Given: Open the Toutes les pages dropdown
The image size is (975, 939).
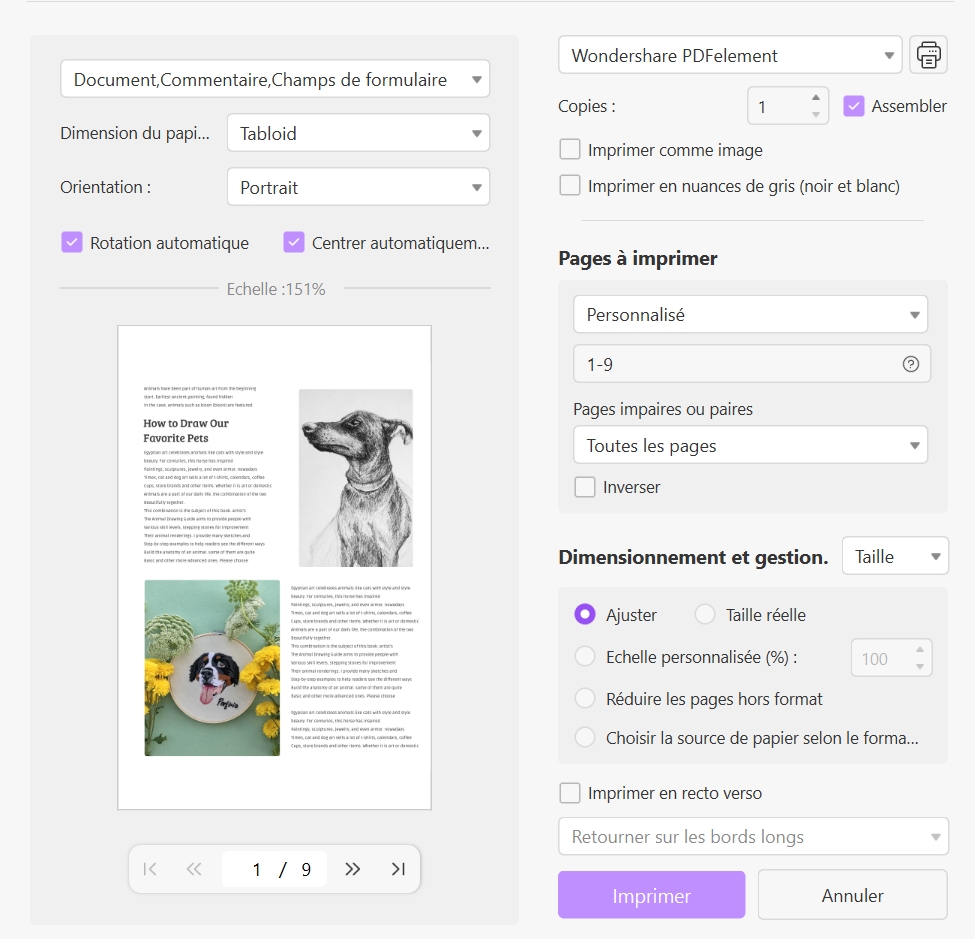Looking at the screenshot, I should coord(751,445).
